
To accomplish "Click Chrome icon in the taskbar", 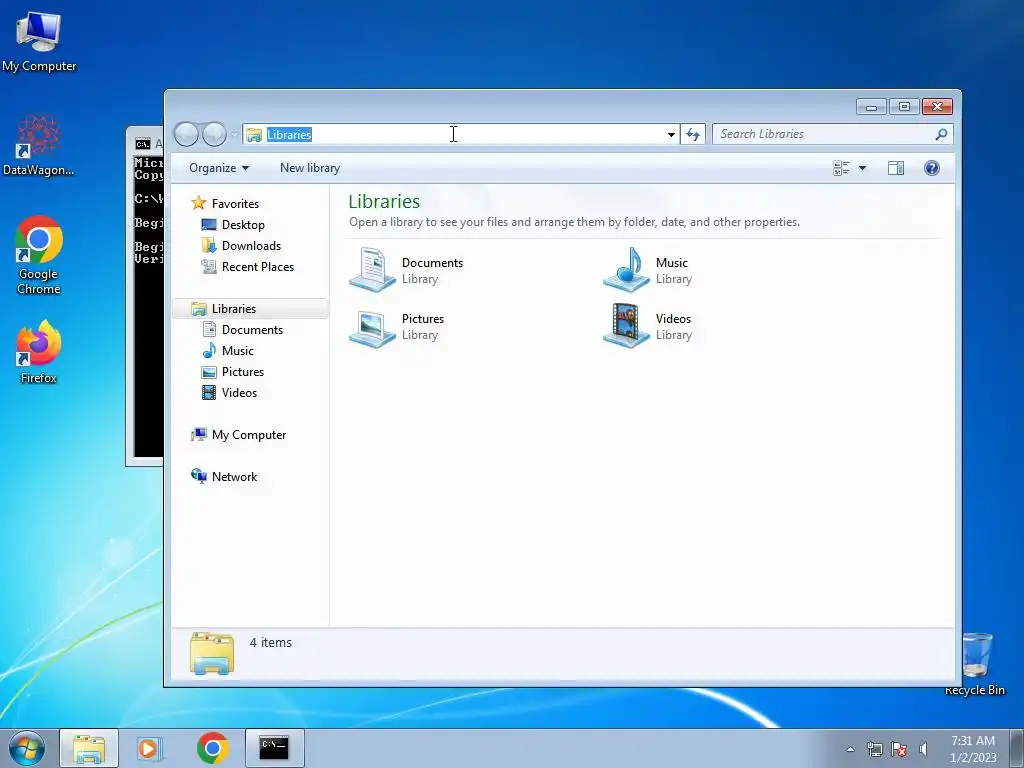I will (212, 748).
